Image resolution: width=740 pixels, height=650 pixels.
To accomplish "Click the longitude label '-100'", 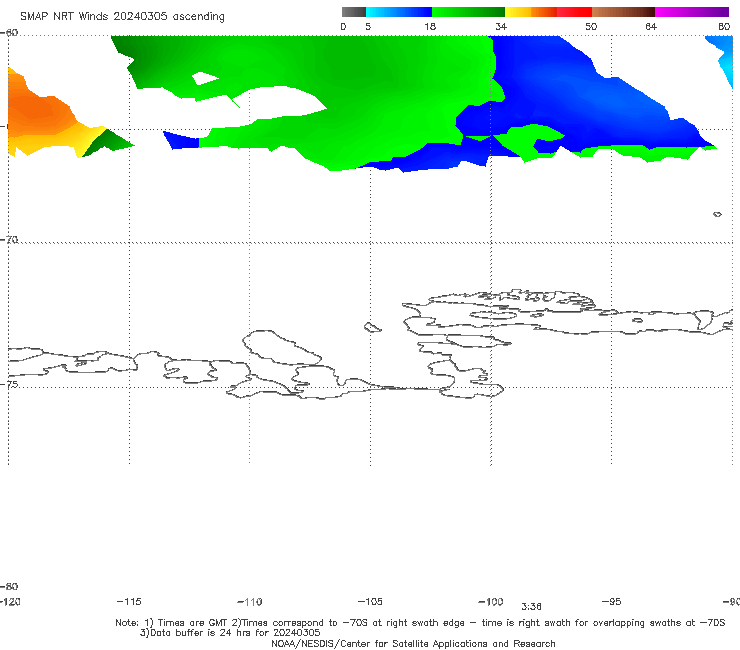I will (491, 602).
